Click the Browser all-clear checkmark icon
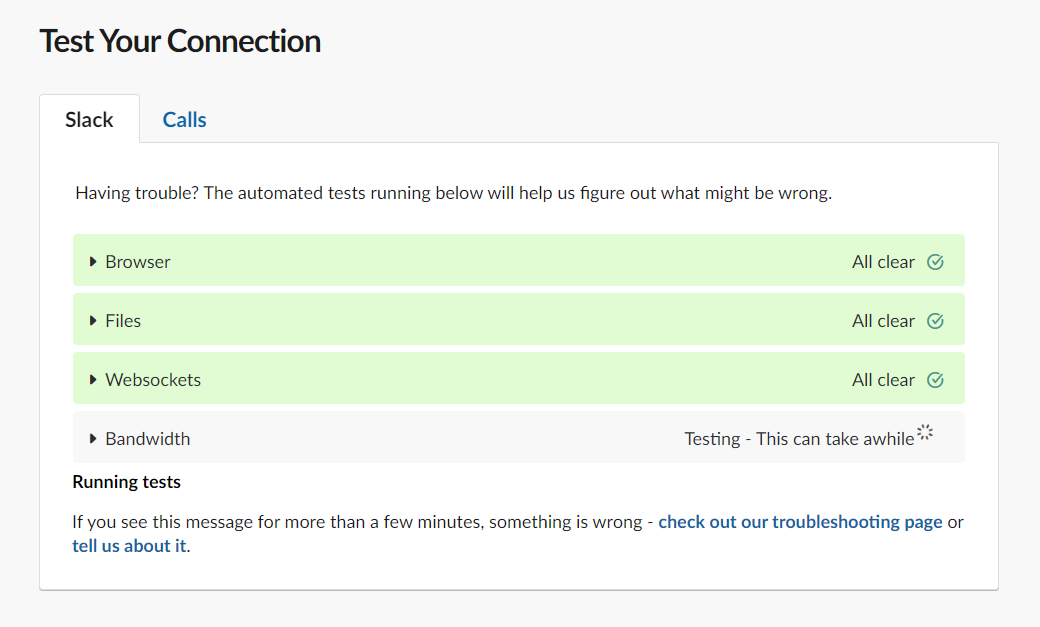Viewport: 1040px width, 627px height. 935,262
